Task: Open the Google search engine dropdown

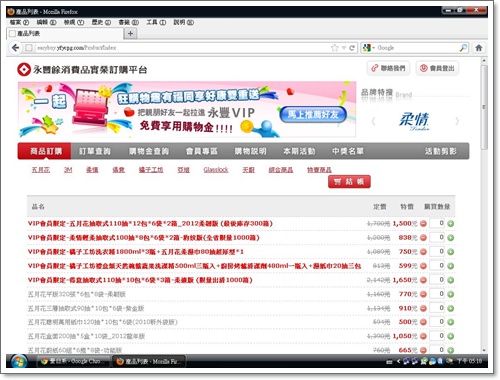Action: coord(369,48)
